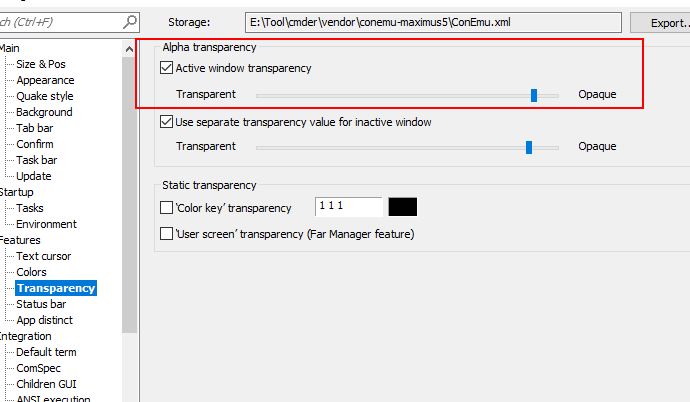Select Default term under Integration
Image resolution: width=690 pixels, height=402 pixels.
(46, 352)
